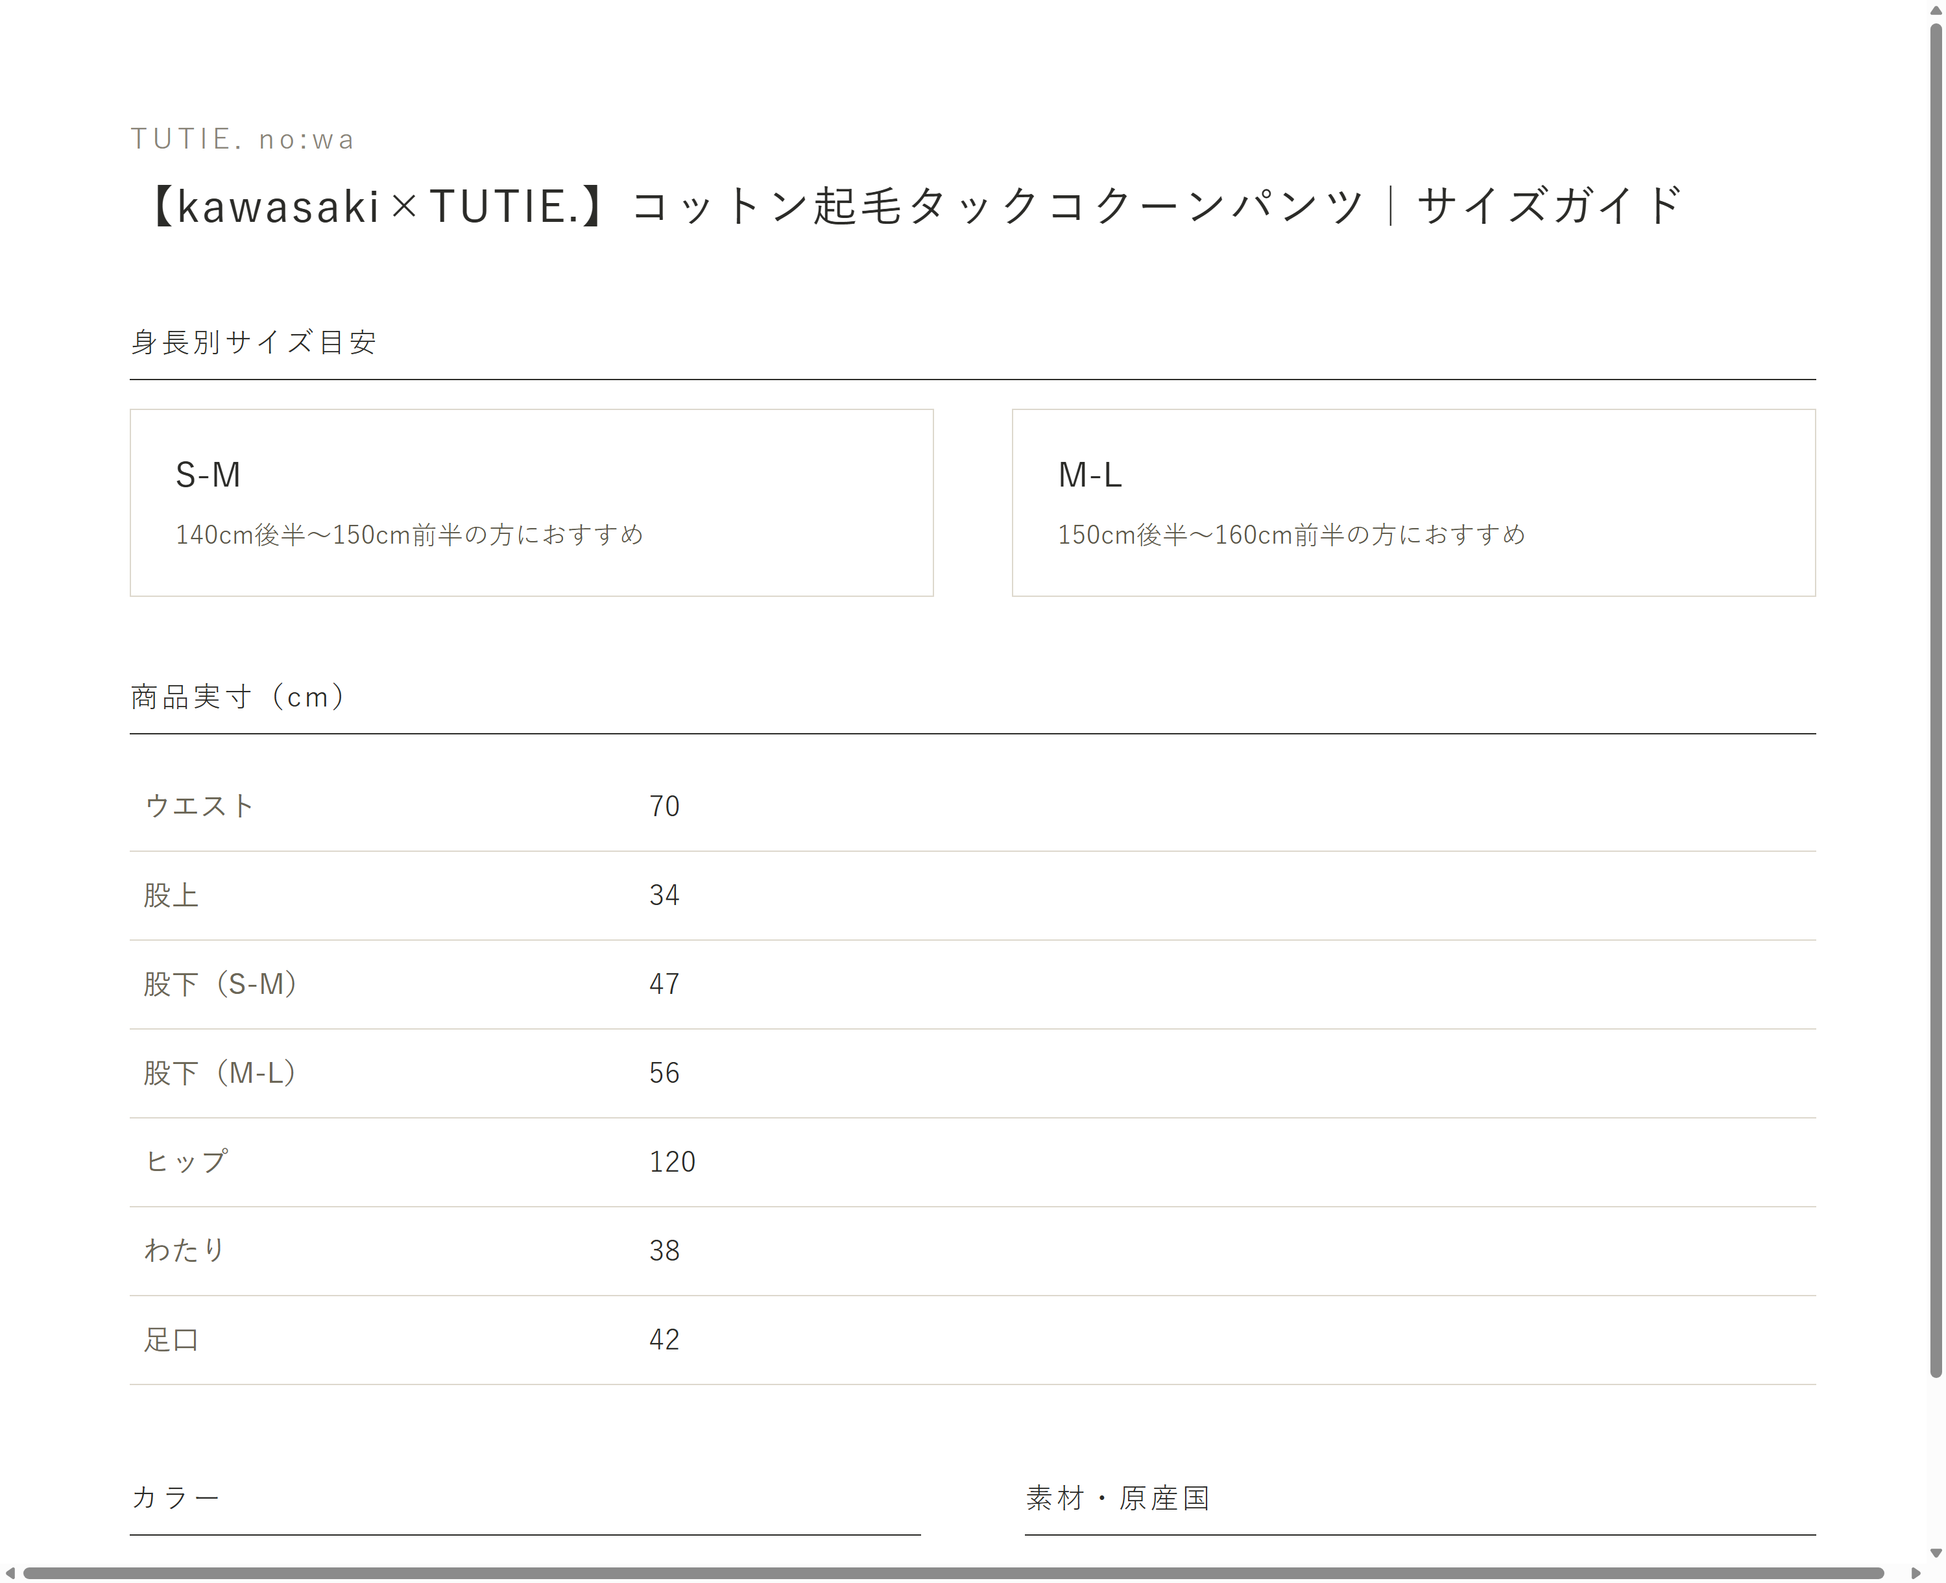Viewport: 1946px width, 1583px height.
Task: Click the waist value 70
Action: click(x=664, y=806)
